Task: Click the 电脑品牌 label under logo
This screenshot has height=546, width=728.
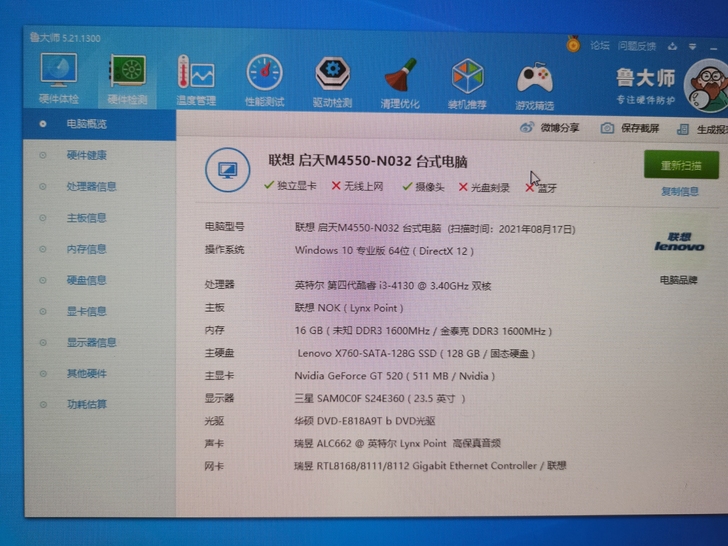Action: click(679, 280)
